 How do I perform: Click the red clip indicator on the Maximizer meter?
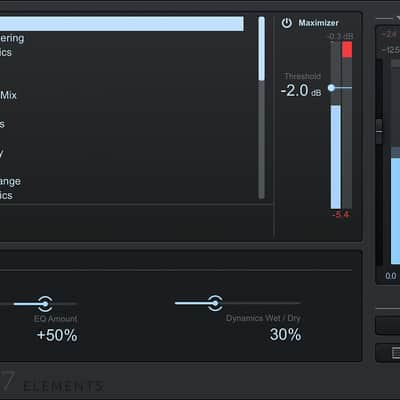[x=347, y=49]
